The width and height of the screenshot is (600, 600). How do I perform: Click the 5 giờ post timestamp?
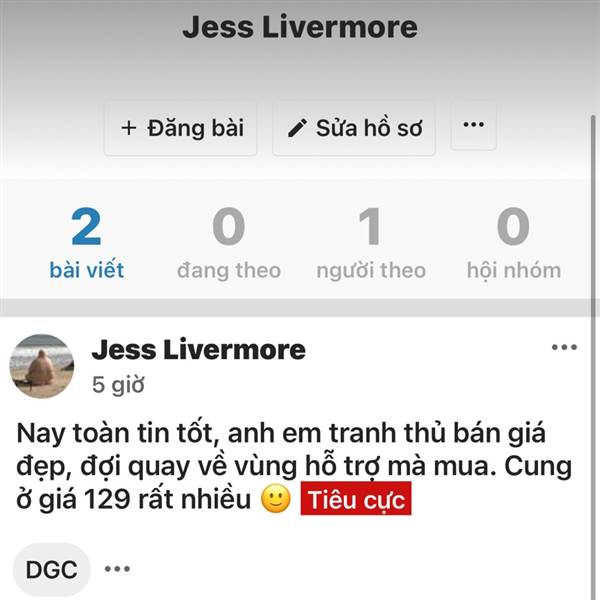[118, 385]
